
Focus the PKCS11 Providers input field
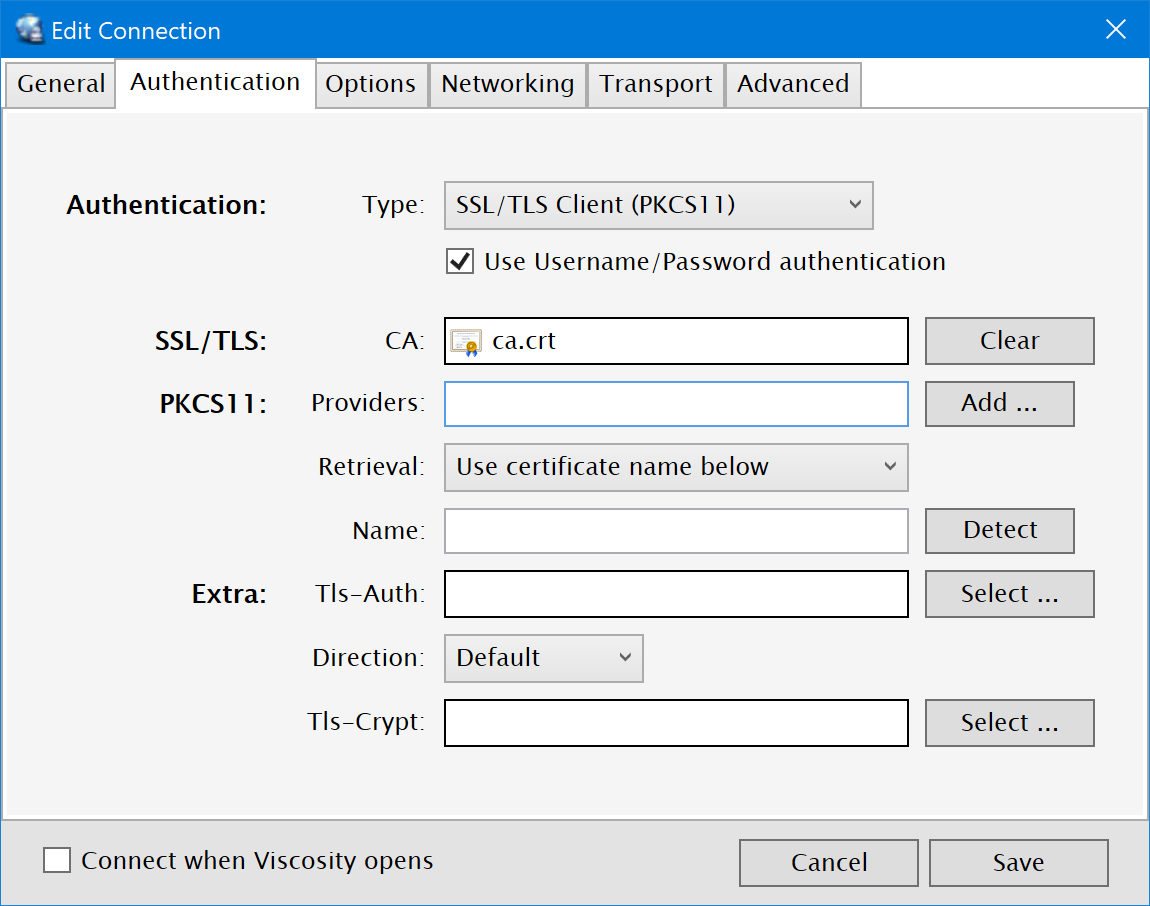(x=675, y=404)
